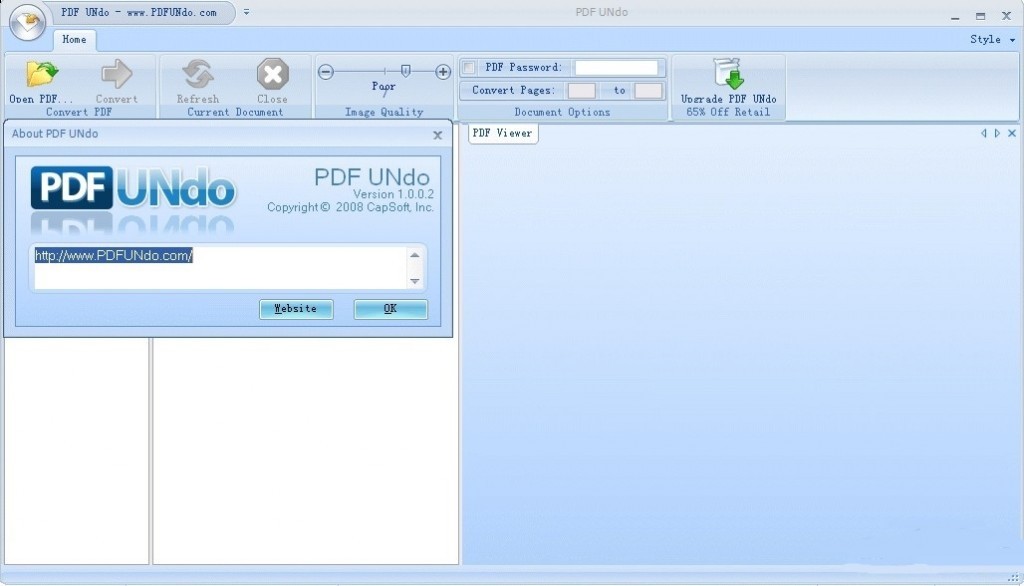Enable the PDF Password checkbox
1024x586 pixels.
[x=468, y=67]
